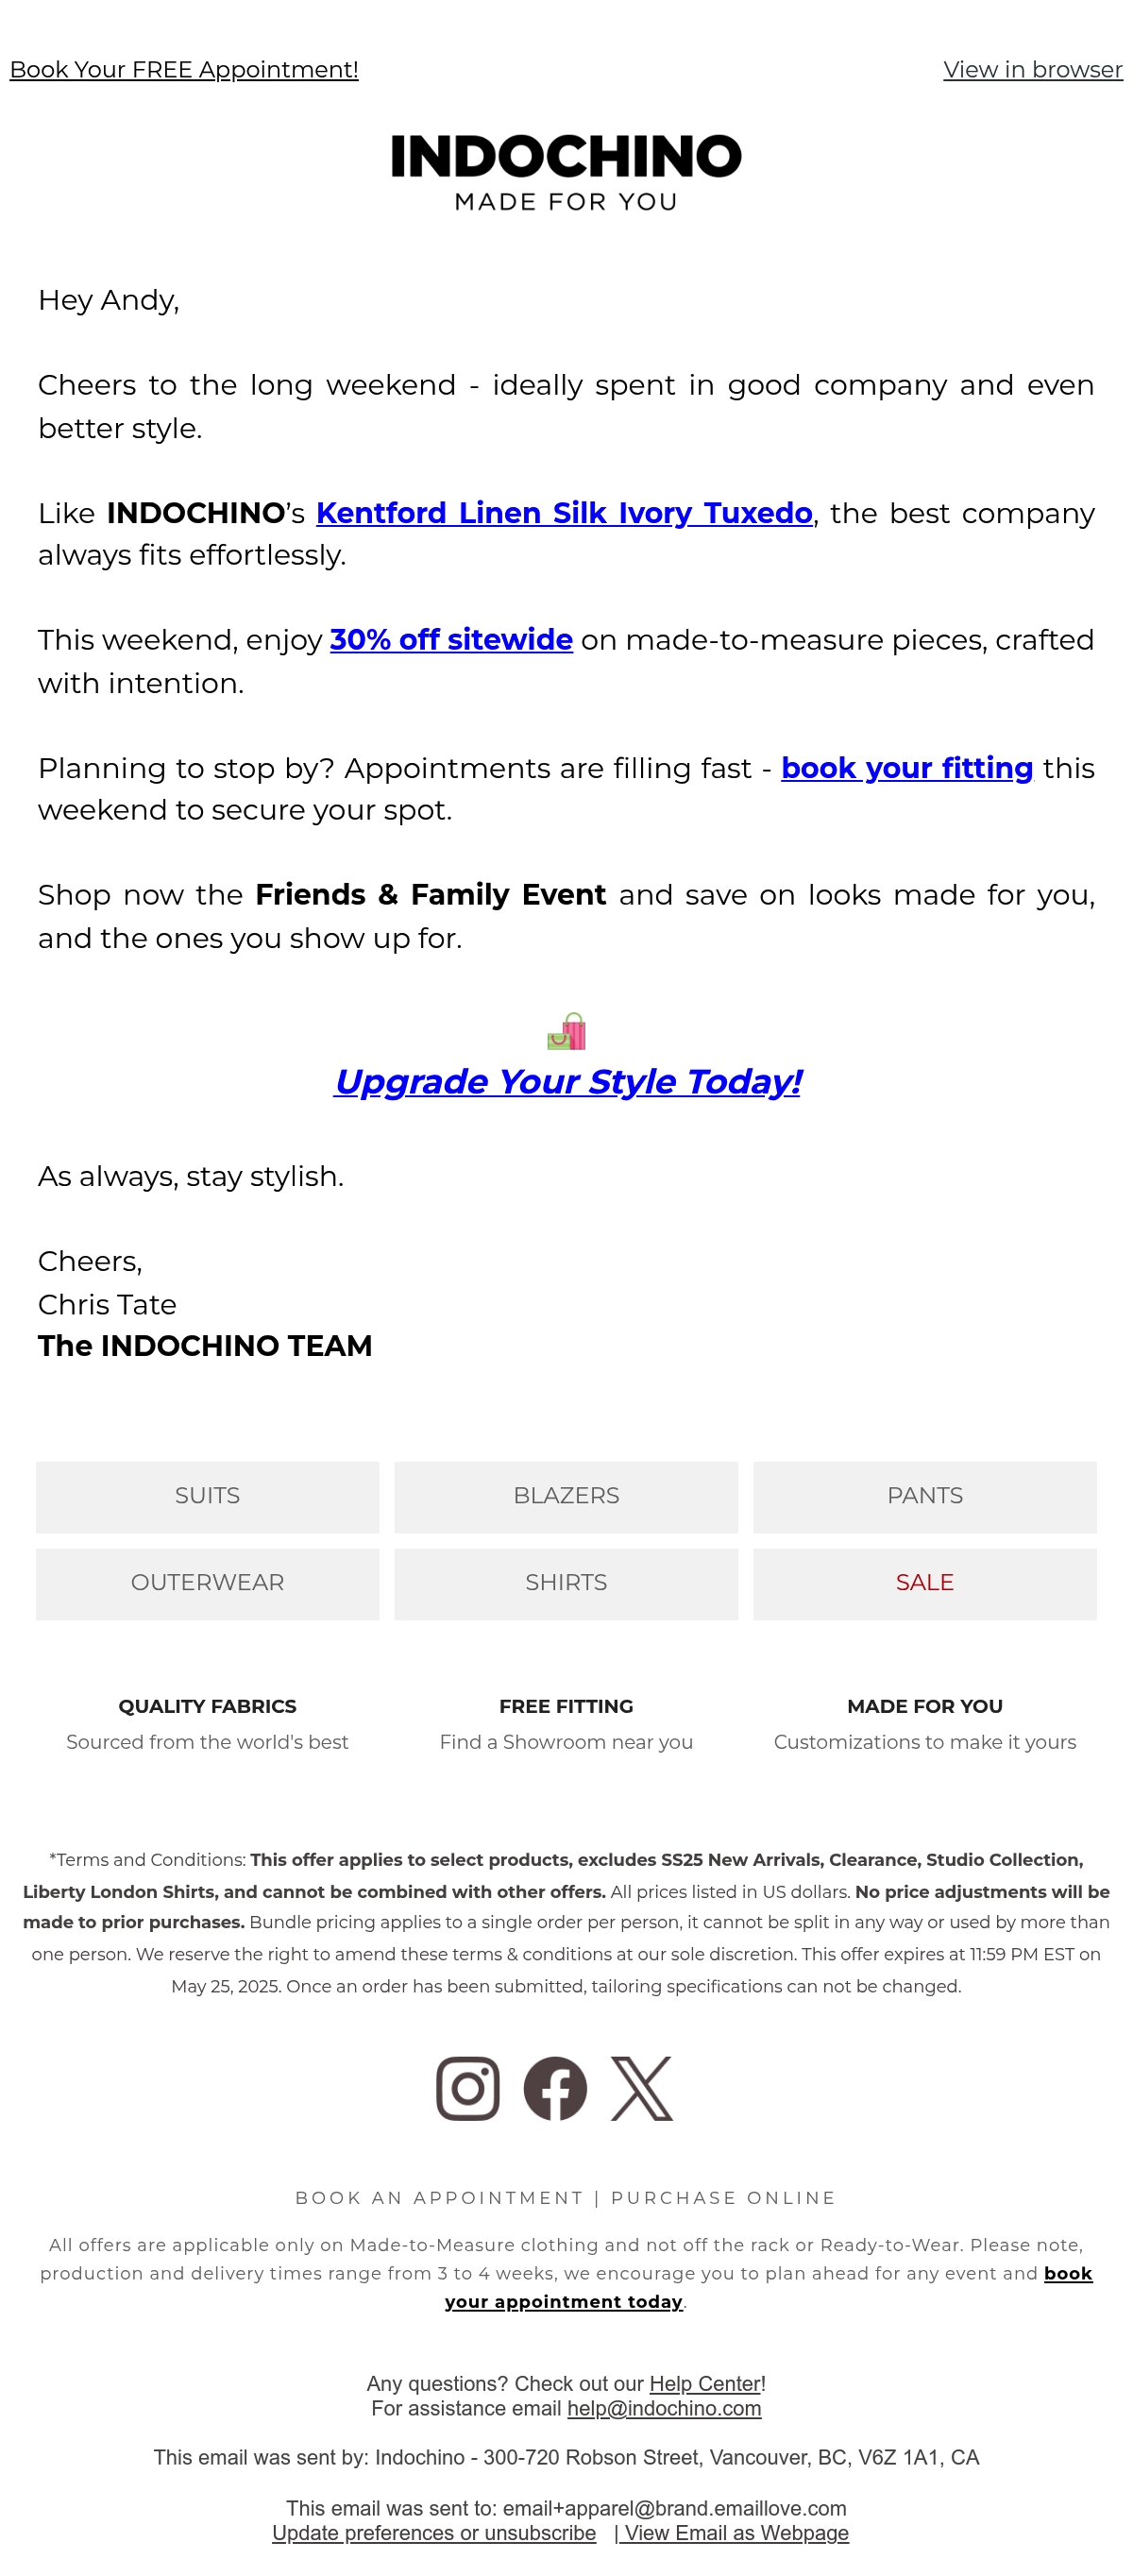The width and height of the screenshot is (1133, 2576).
Task: Open the Help Center link
Action: pyautogui.click(x=705, y=2383)
